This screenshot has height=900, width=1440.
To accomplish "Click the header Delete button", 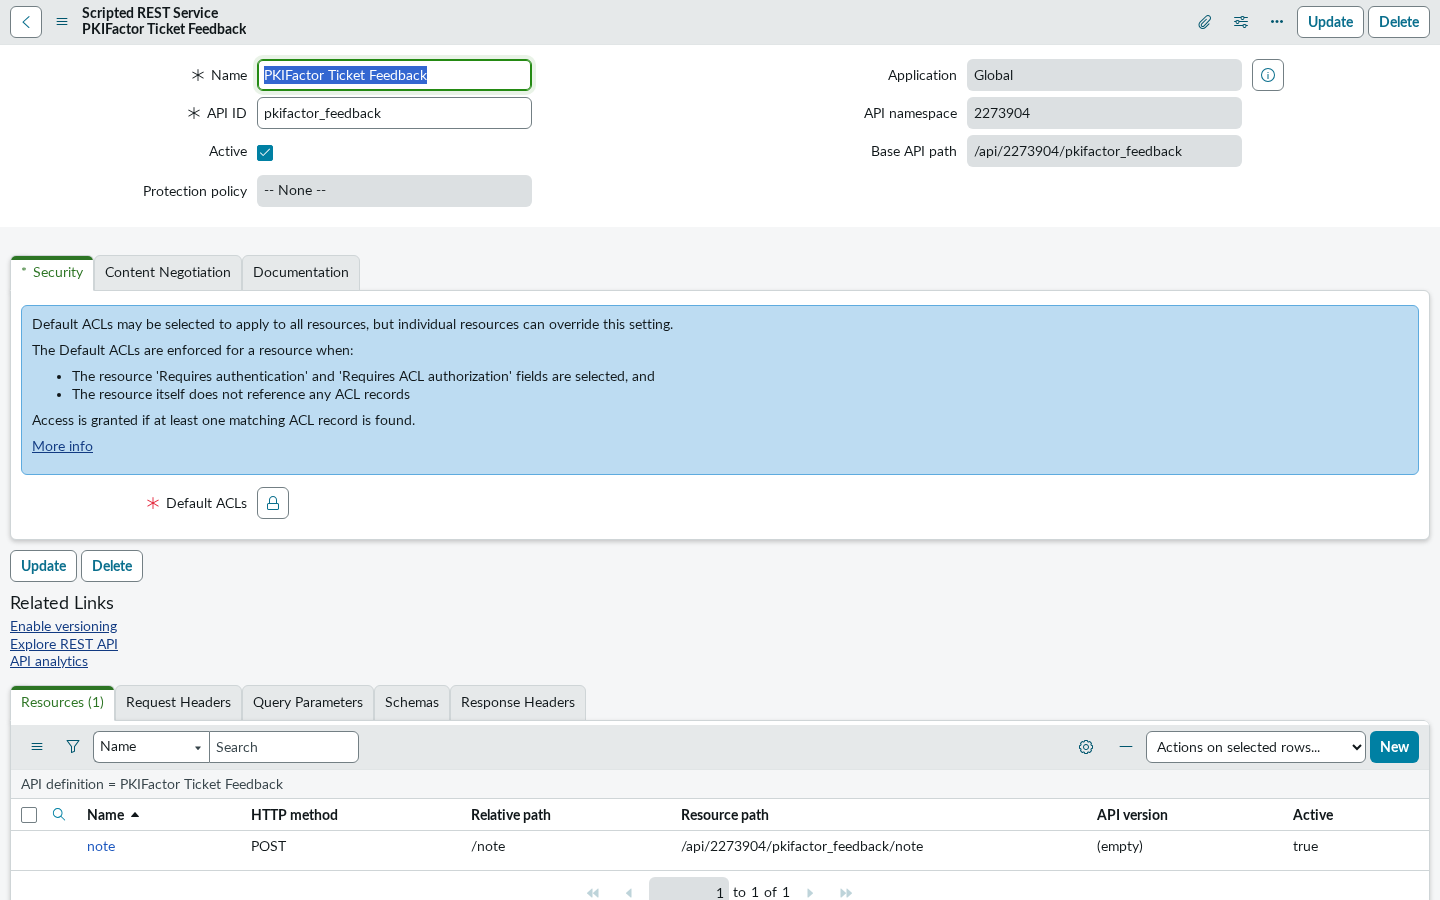I will [x=1399, y=22].
